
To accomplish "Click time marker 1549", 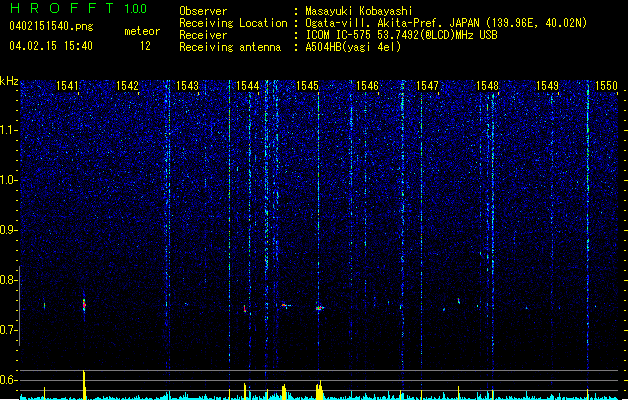I will coord(547,86).
